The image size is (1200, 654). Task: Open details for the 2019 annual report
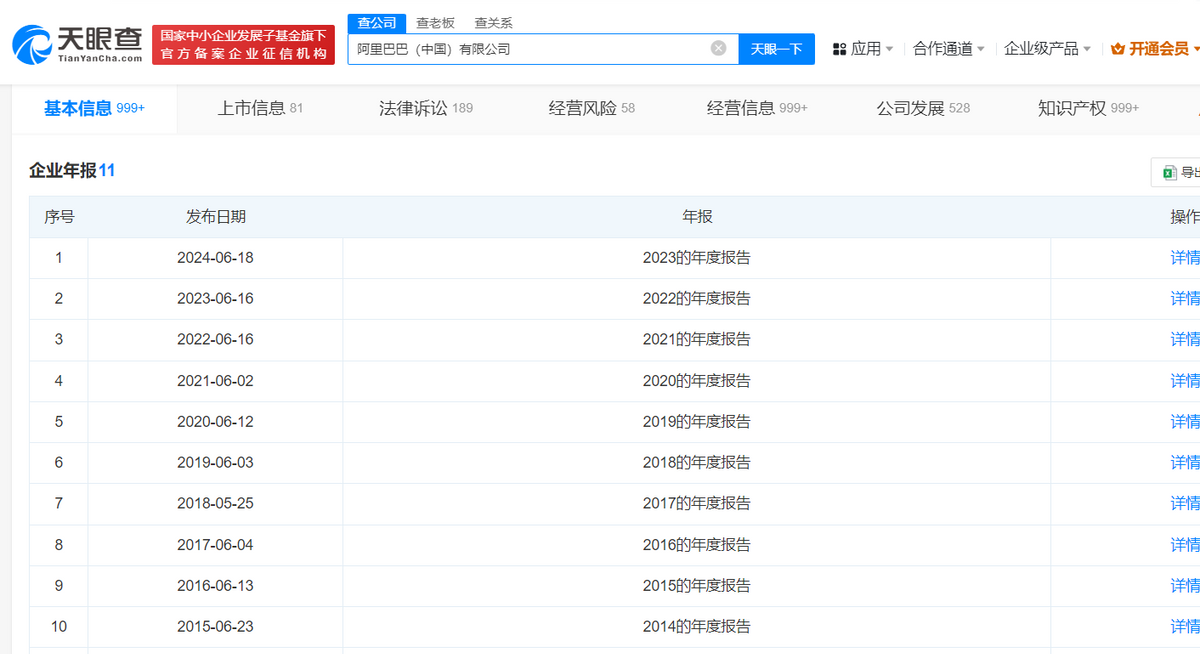(1184, 422)
